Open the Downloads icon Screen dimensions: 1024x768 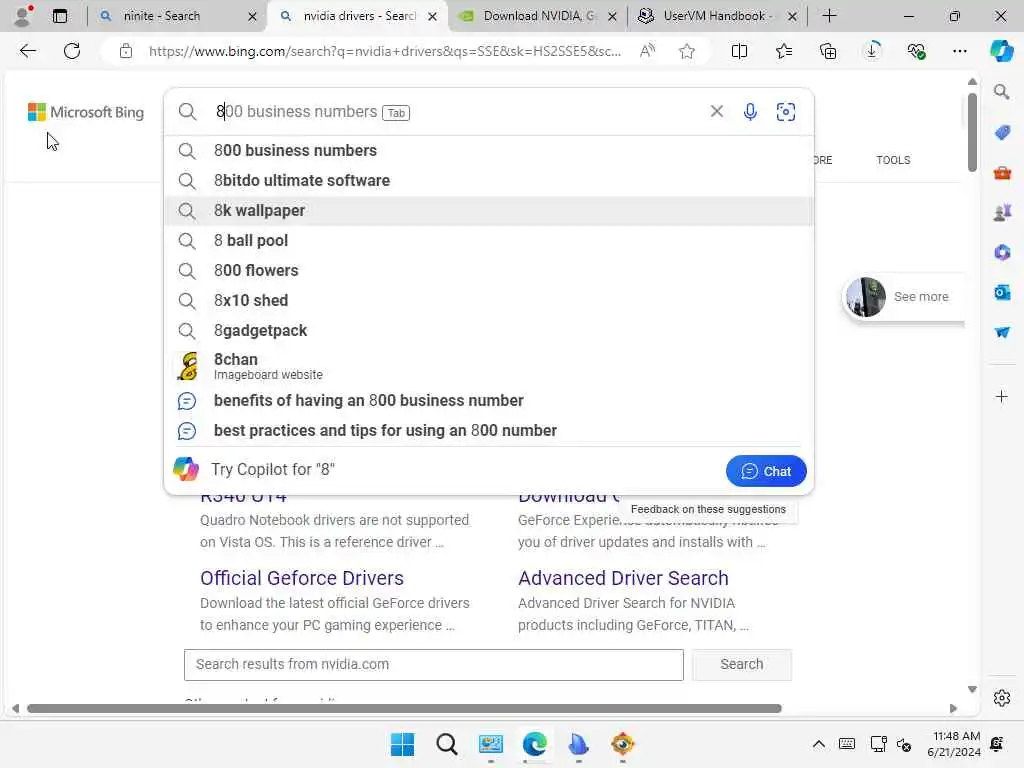point(872,51)
